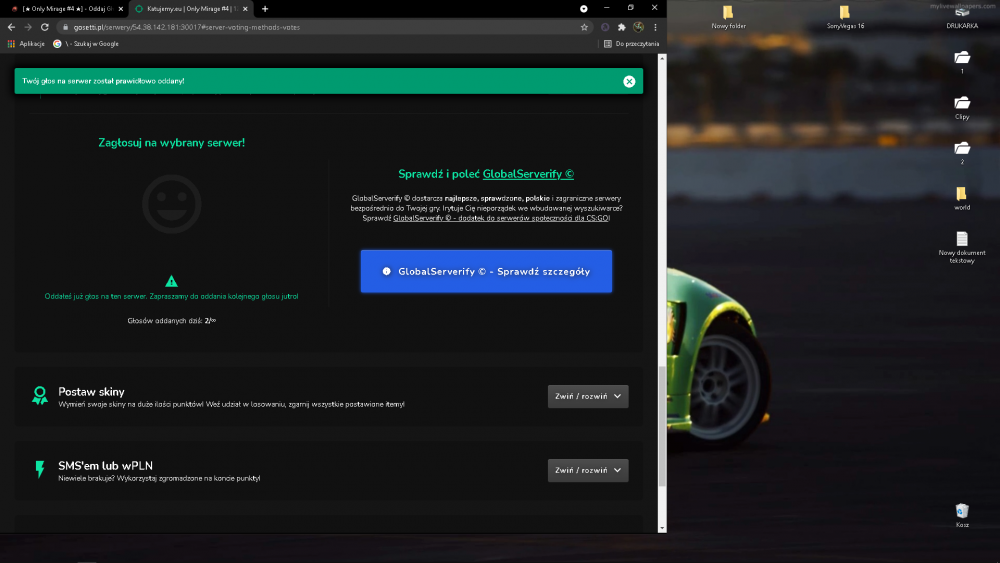Click the Postaw skiny heading

pyautogui.click(x=91, y=392)
